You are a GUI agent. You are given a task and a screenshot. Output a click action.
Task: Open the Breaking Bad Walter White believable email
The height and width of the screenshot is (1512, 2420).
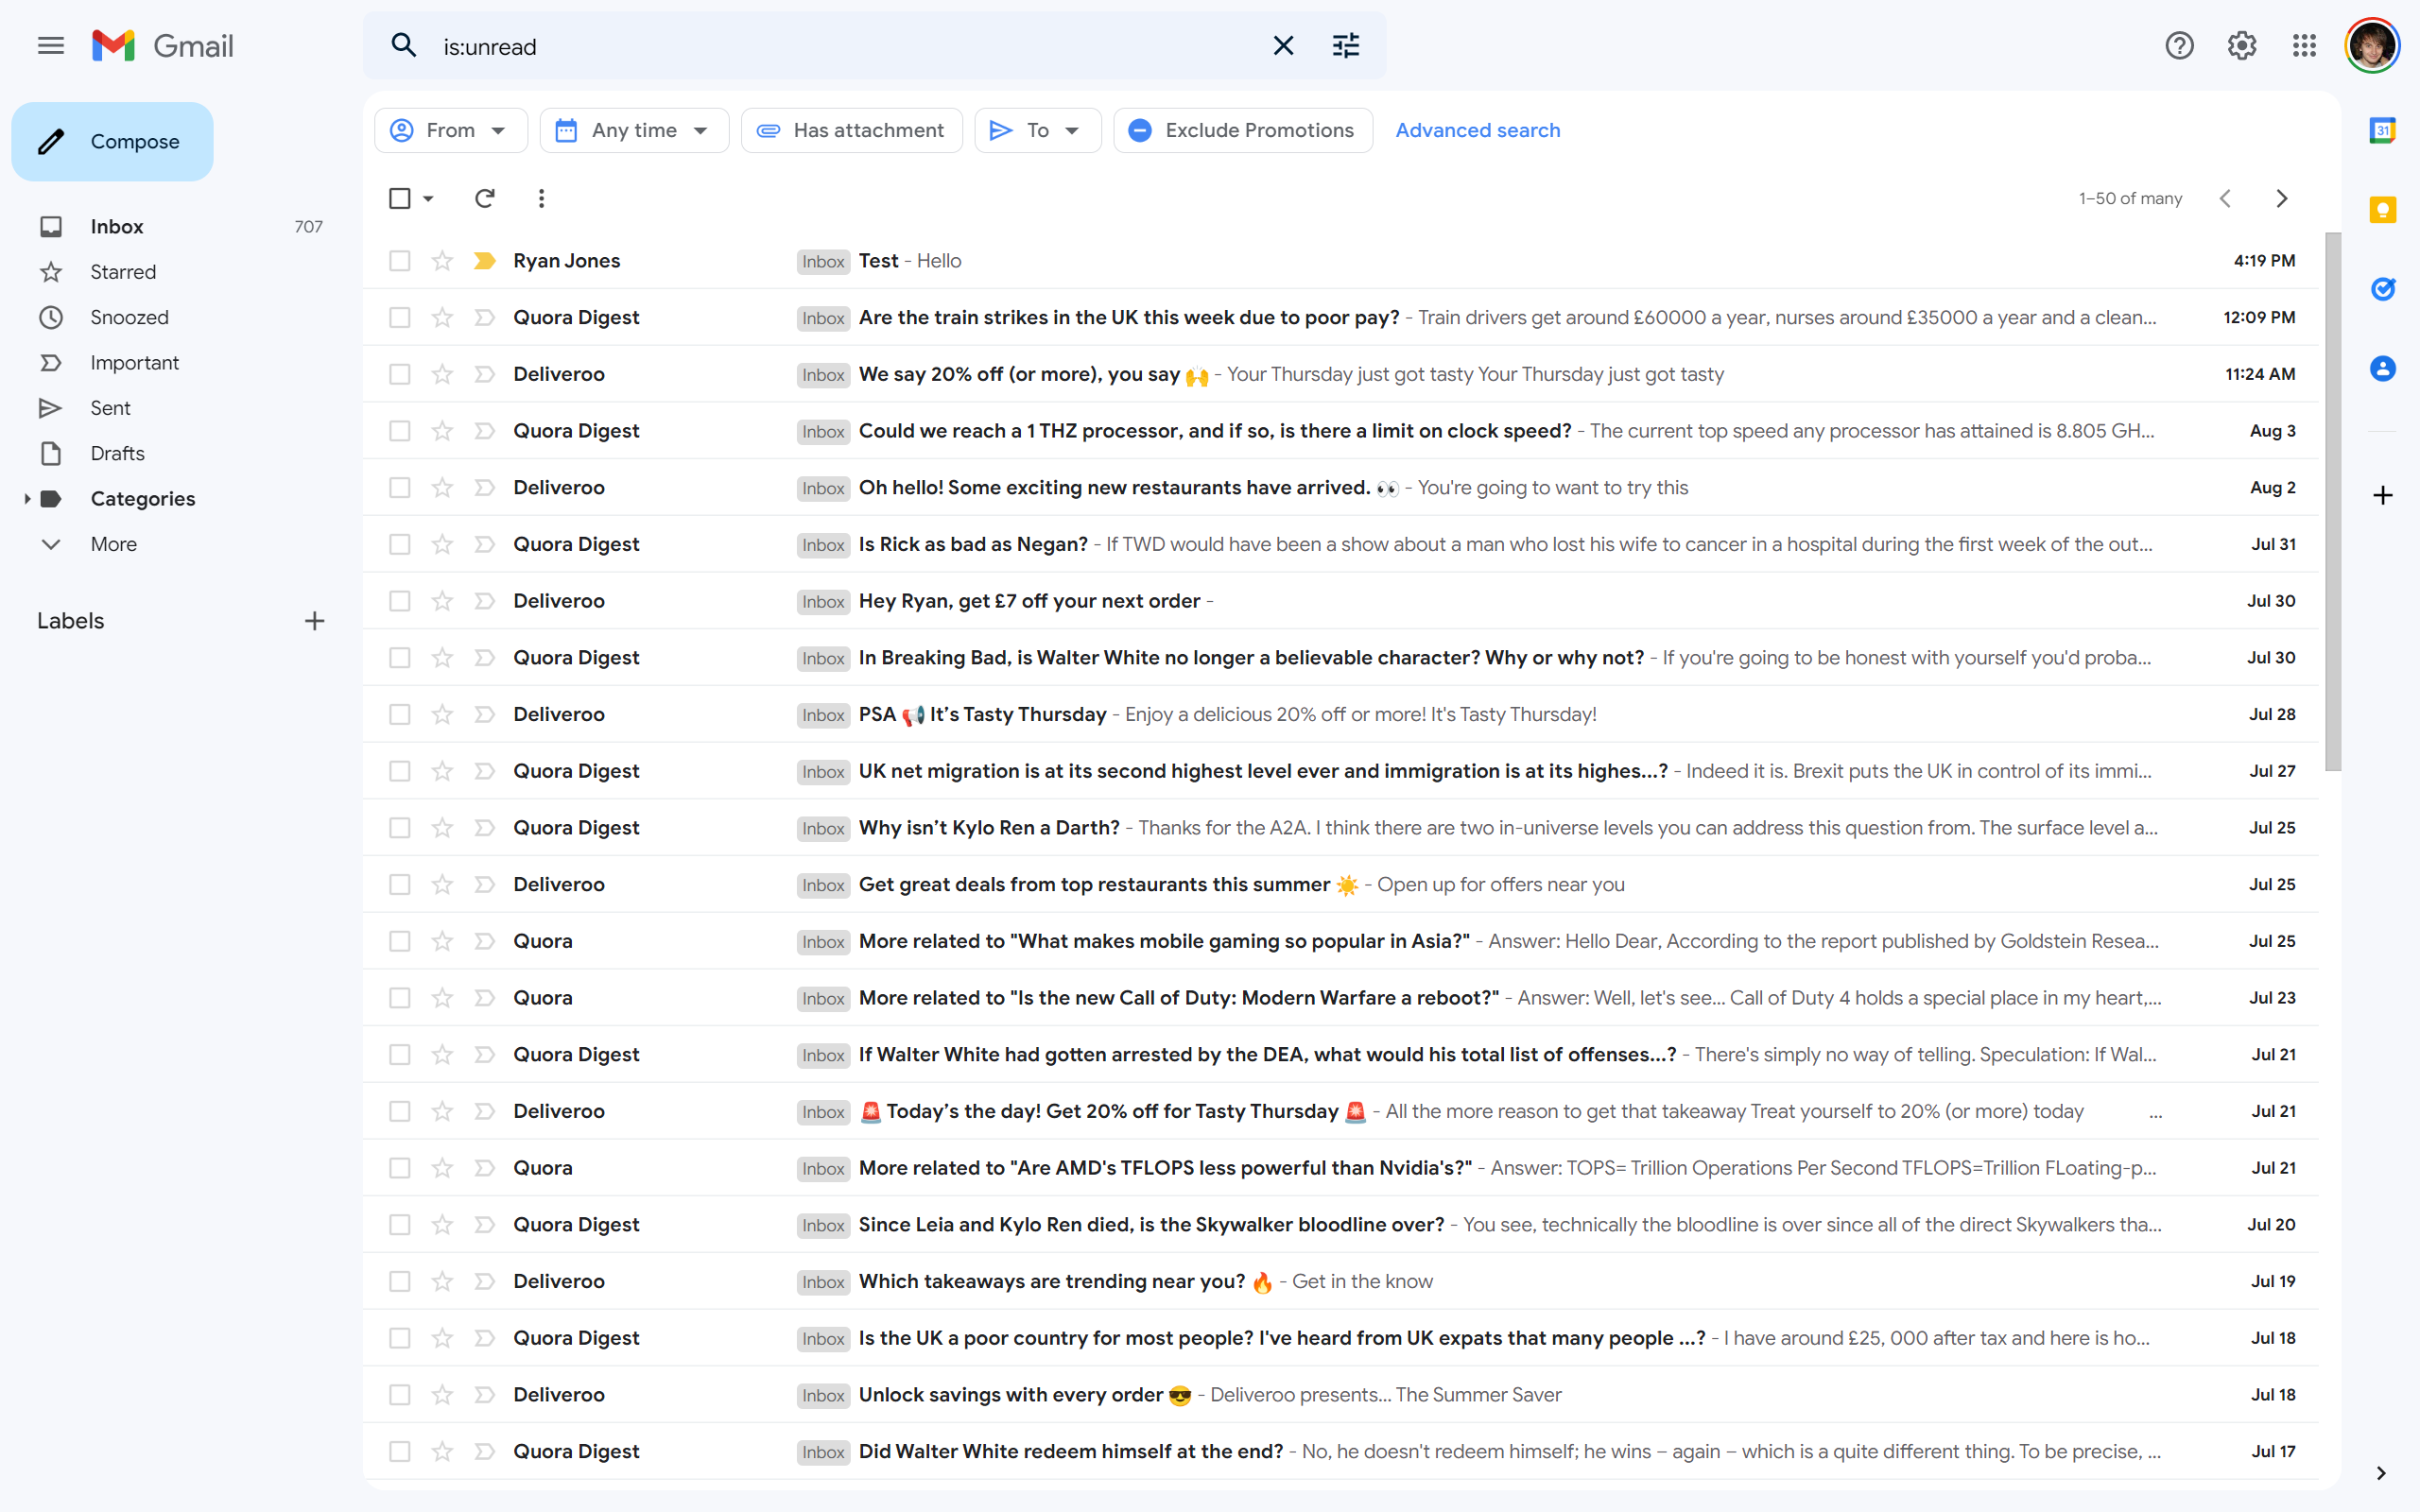point(1340,658)
